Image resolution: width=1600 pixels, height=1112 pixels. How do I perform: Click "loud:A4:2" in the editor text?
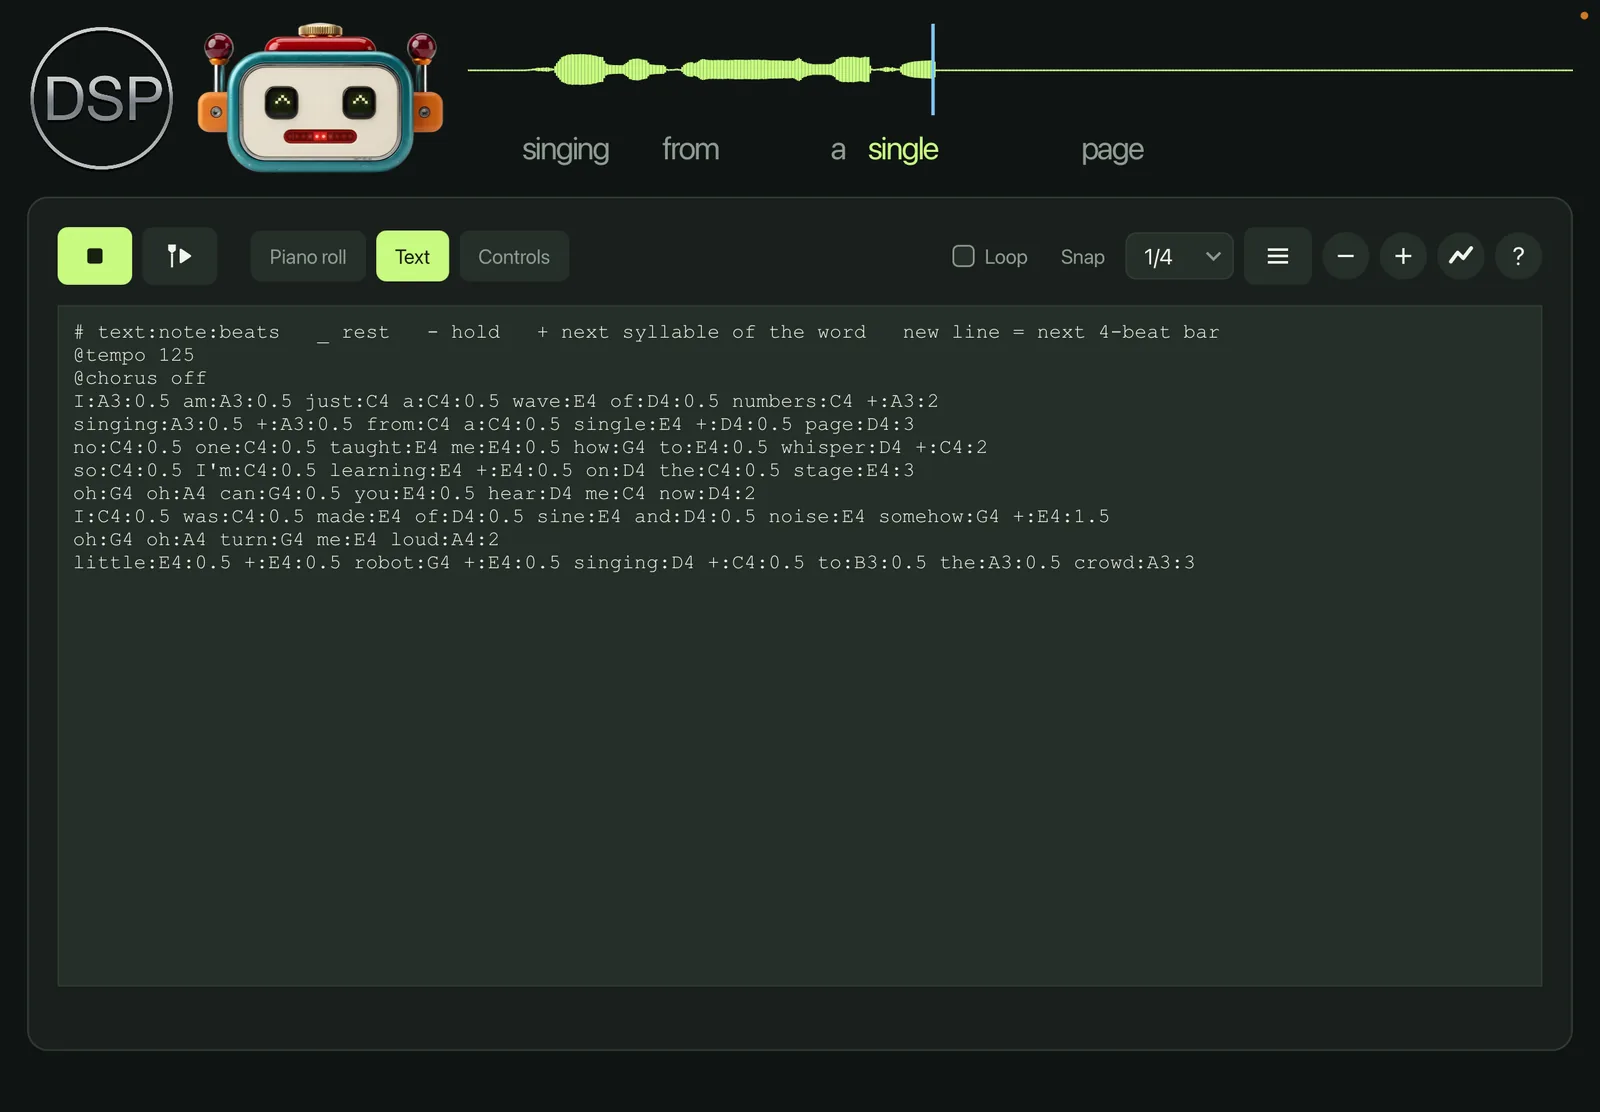tap(445, 539)
